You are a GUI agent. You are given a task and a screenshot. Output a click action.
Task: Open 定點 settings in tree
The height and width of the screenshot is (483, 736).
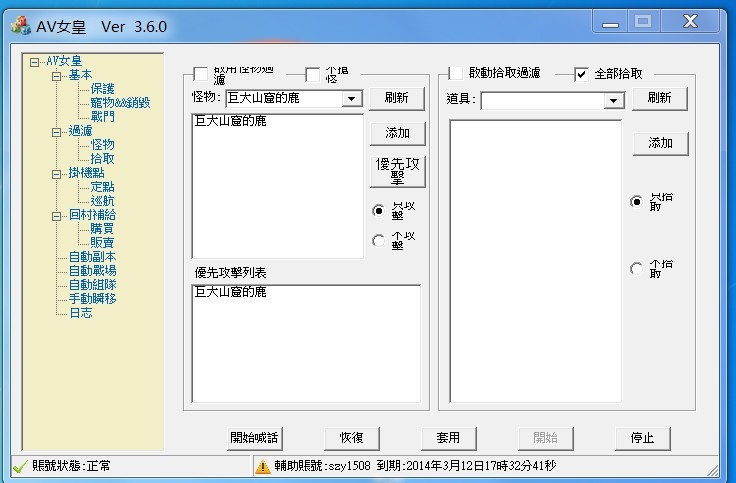[x=102, y=187]
